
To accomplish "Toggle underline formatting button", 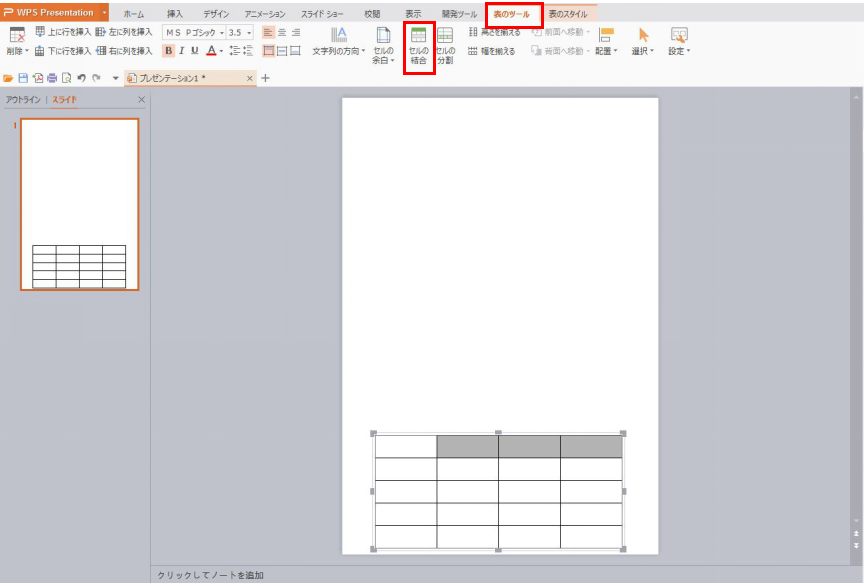I will coord(194,50).
